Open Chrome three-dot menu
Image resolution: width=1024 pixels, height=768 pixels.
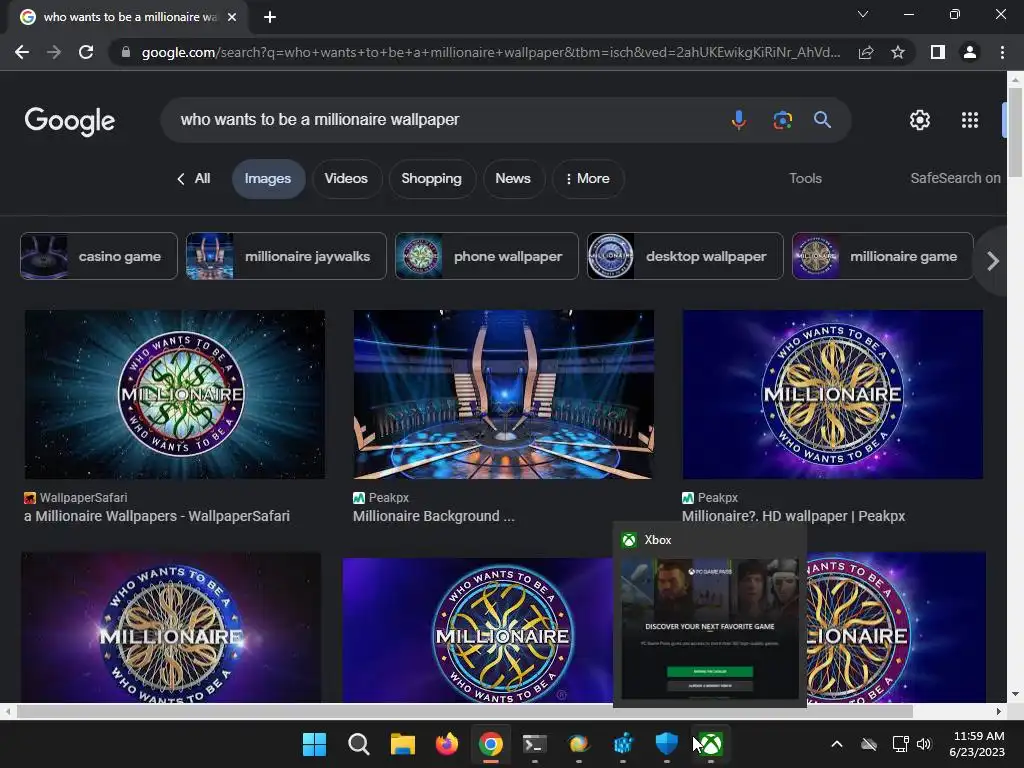(x=1002, y=52)
